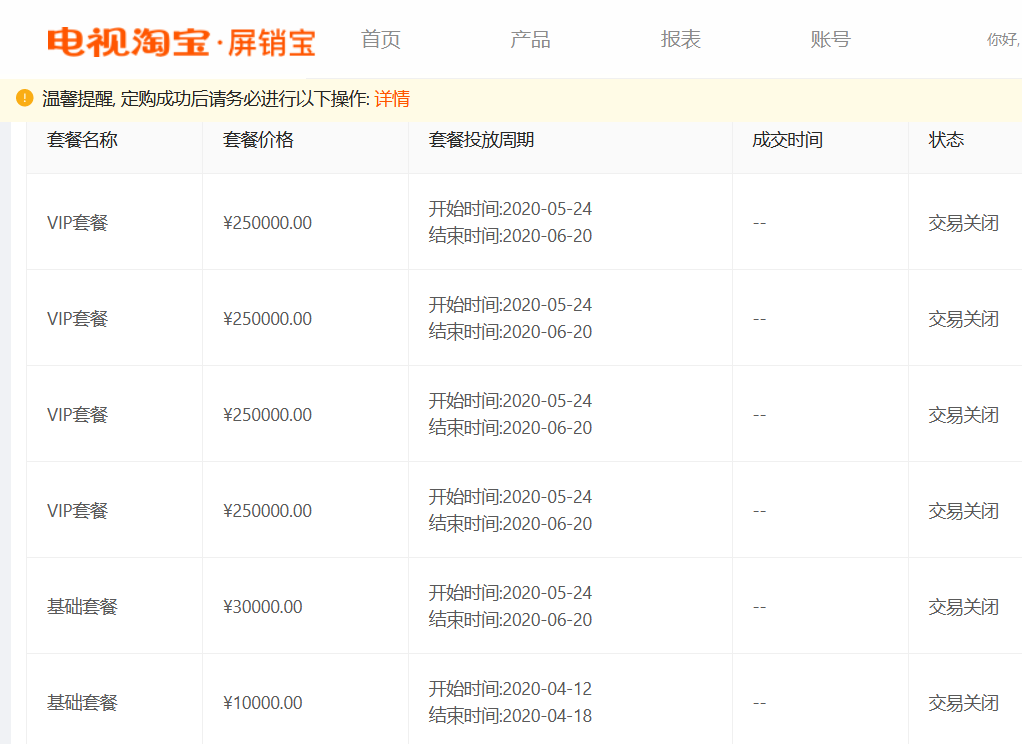Open the 账号 menu

tap(830, 39)
